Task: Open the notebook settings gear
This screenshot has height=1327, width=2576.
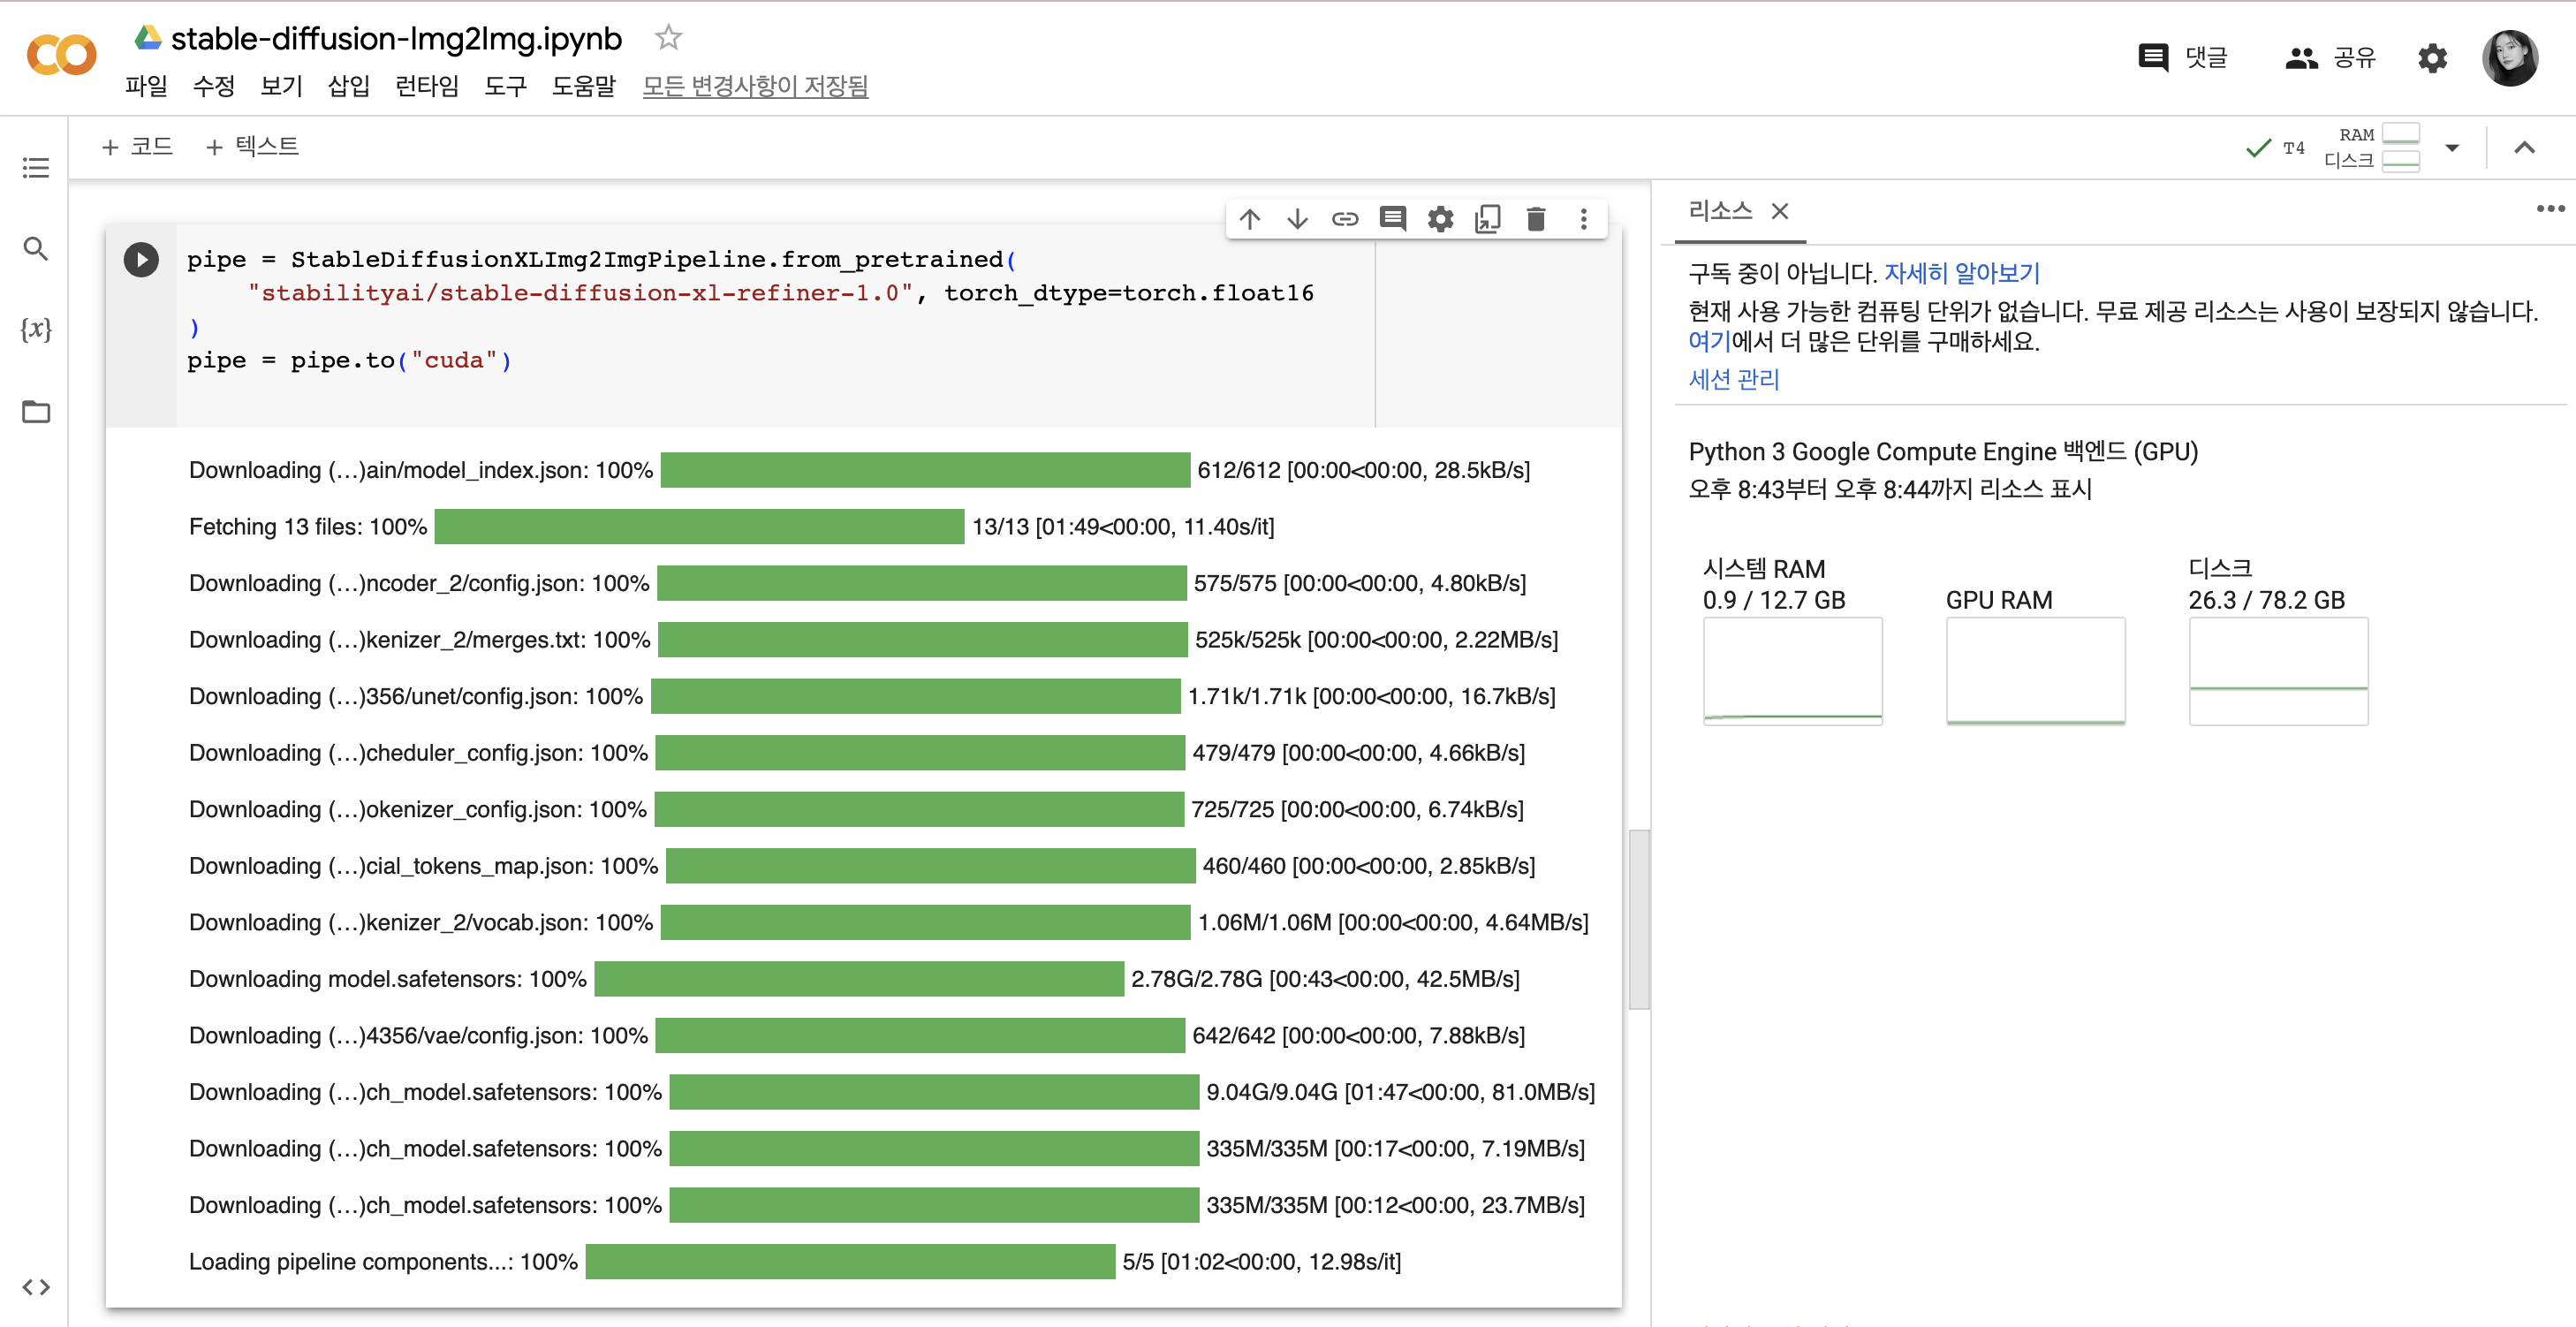Action: [x=2432, y=58]
